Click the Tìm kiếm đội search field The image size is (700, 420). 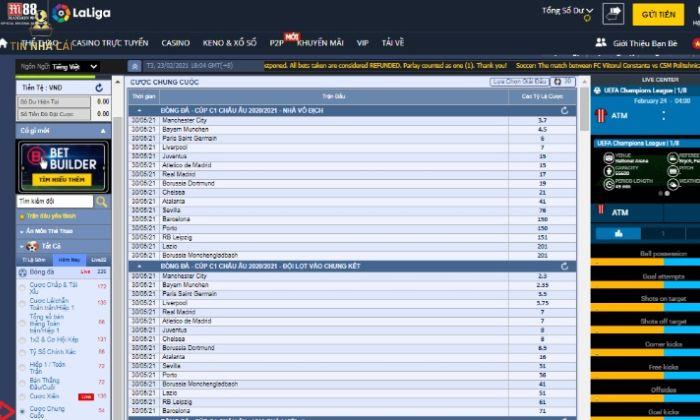click(55, 202)
